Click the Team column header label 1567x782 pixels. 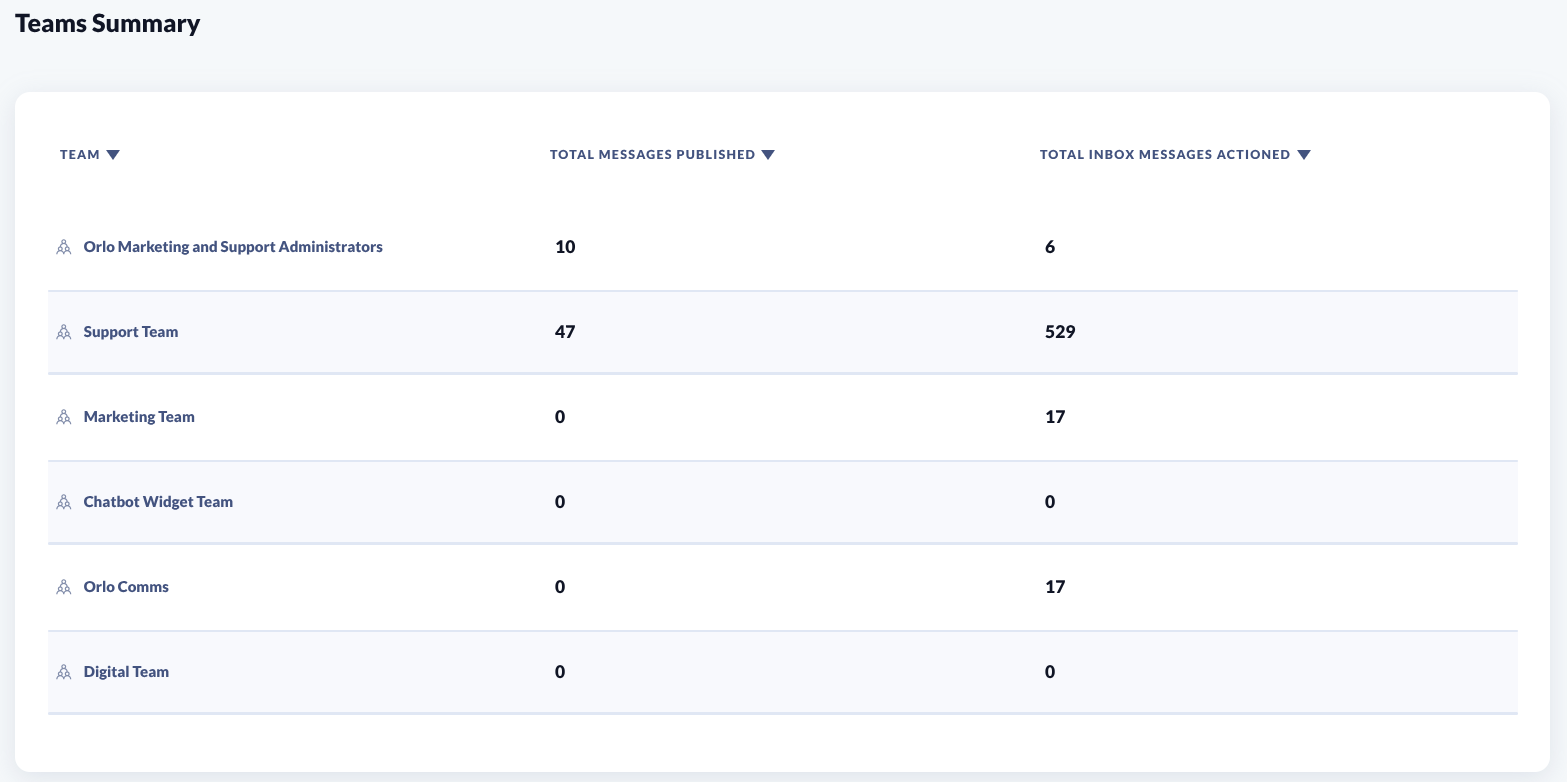80,155
